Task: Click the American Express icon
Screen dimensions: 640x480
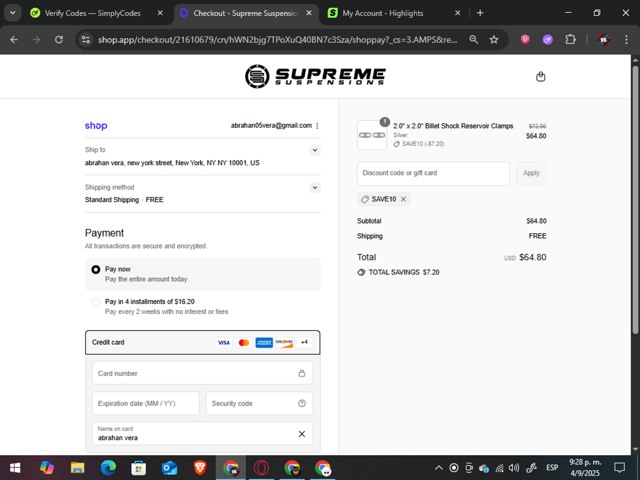Action: (x=264, y=342)
